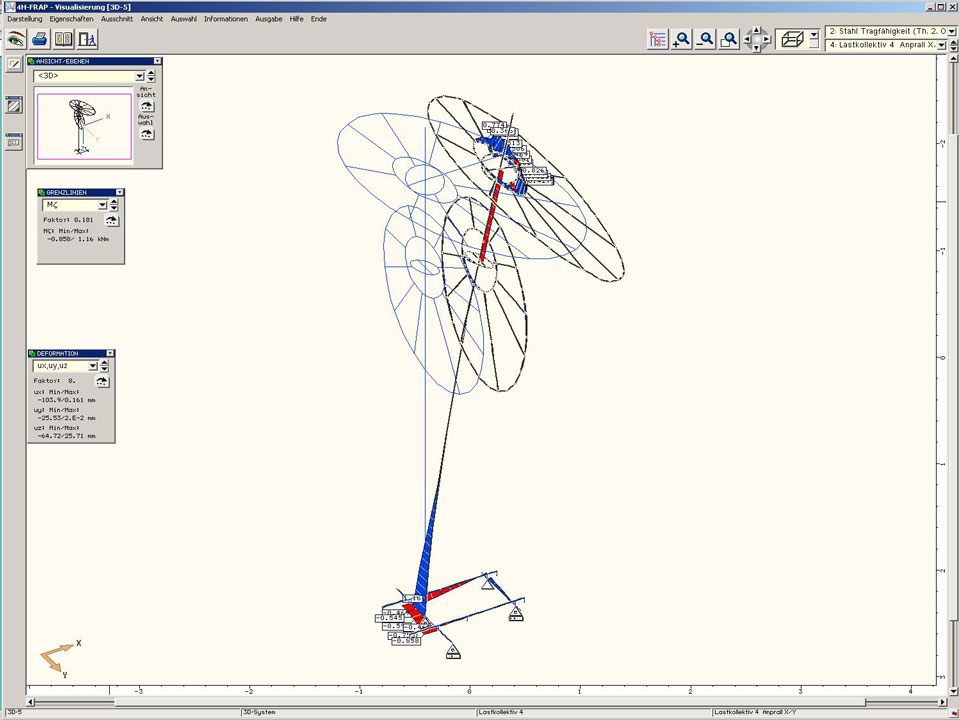Click the eye icon in the main toolbar
960x720 pixels.
[x=16, y=39]
